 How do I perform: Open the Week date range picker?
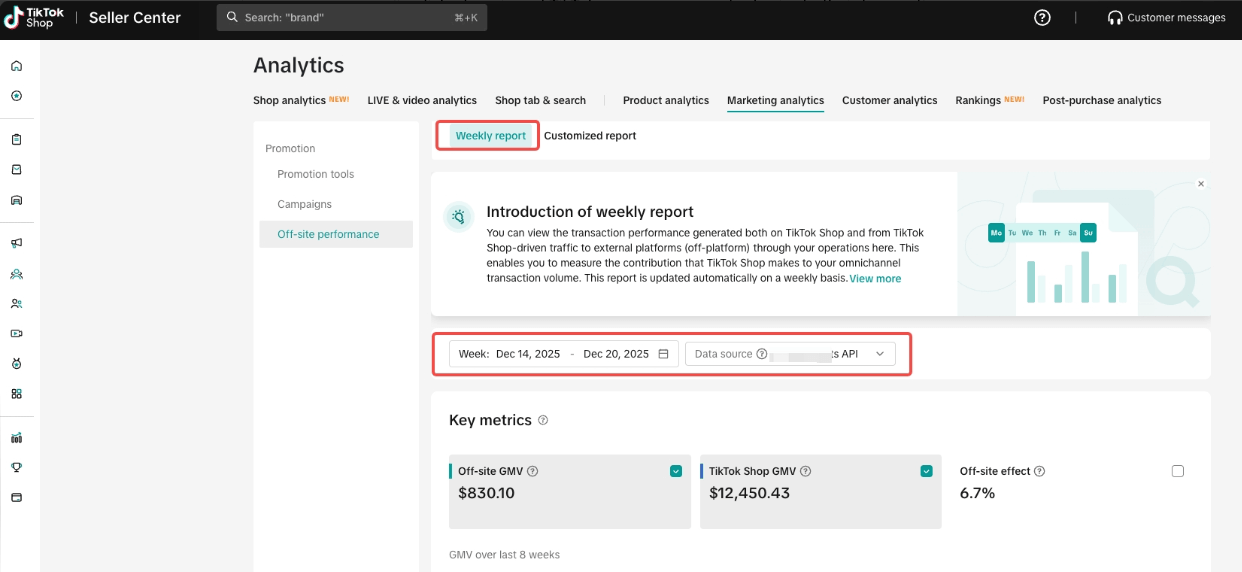[x=564, y=354]
